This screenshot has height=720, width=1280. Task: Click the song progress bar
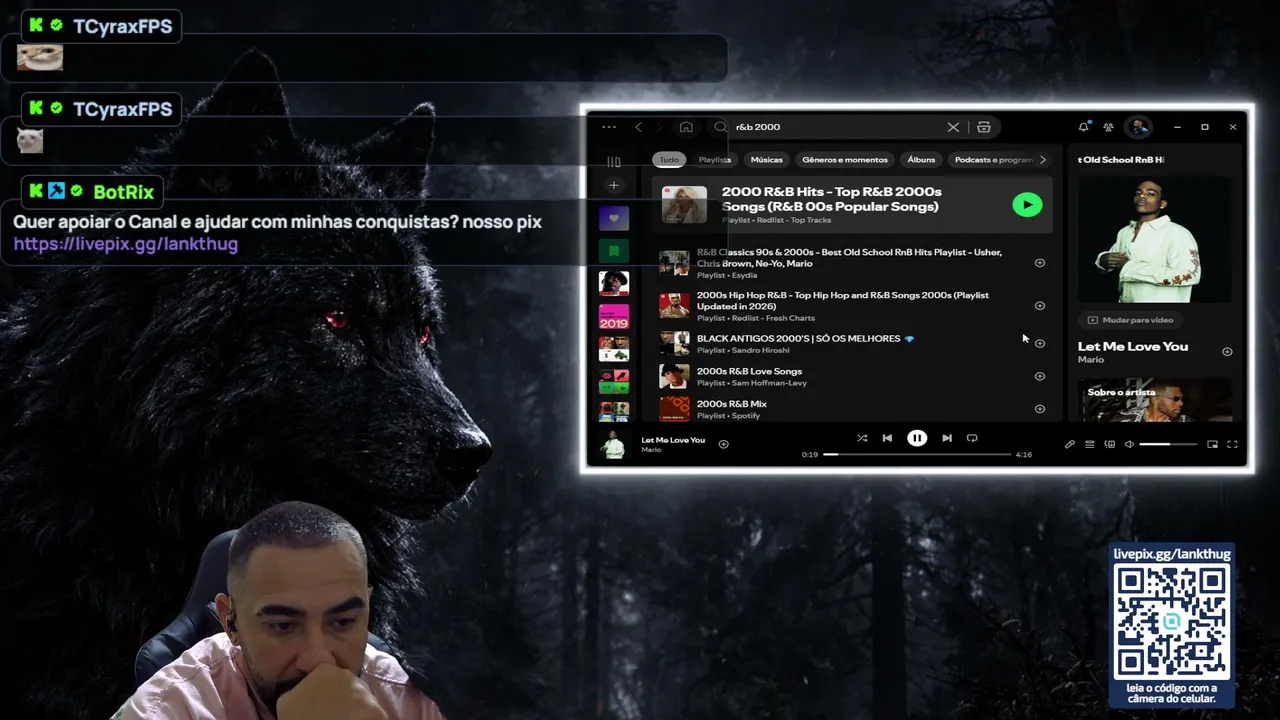[x=917, y=454]
